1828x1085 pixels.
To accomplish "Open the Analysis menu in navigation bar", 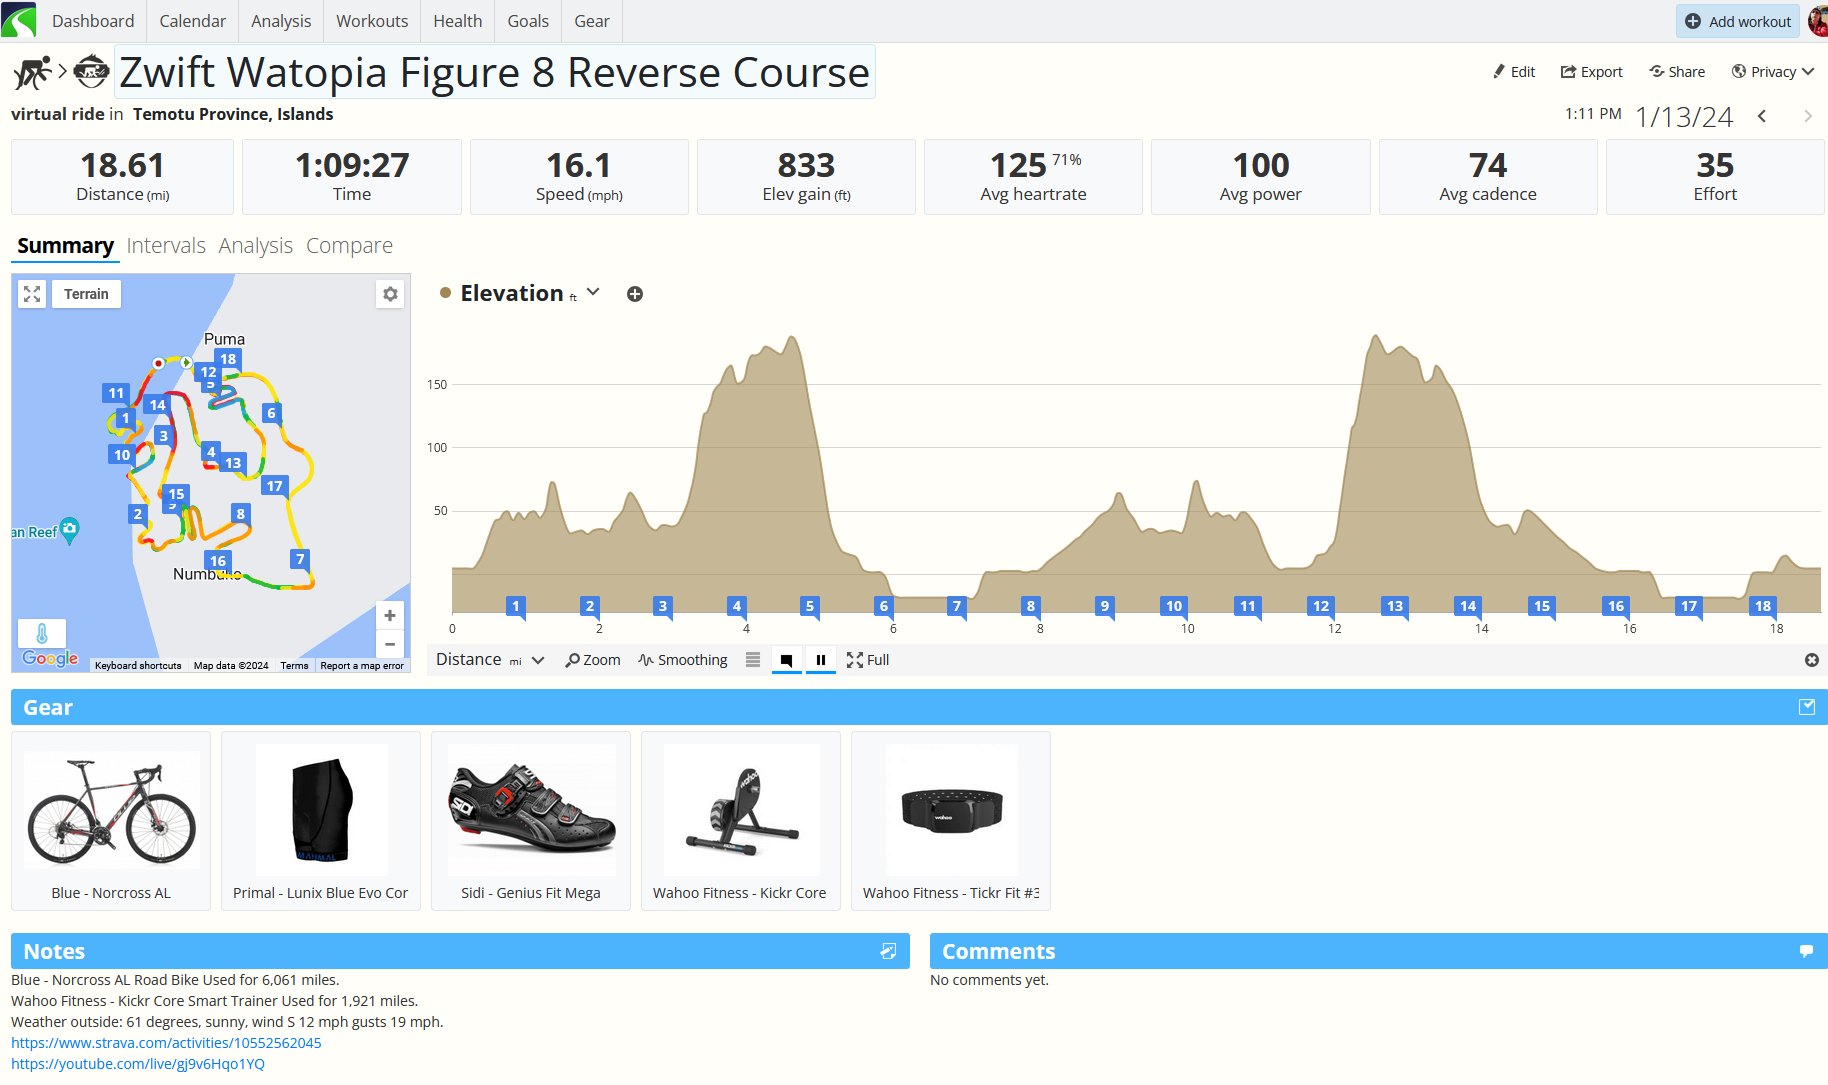I will [x=281, y=21].
